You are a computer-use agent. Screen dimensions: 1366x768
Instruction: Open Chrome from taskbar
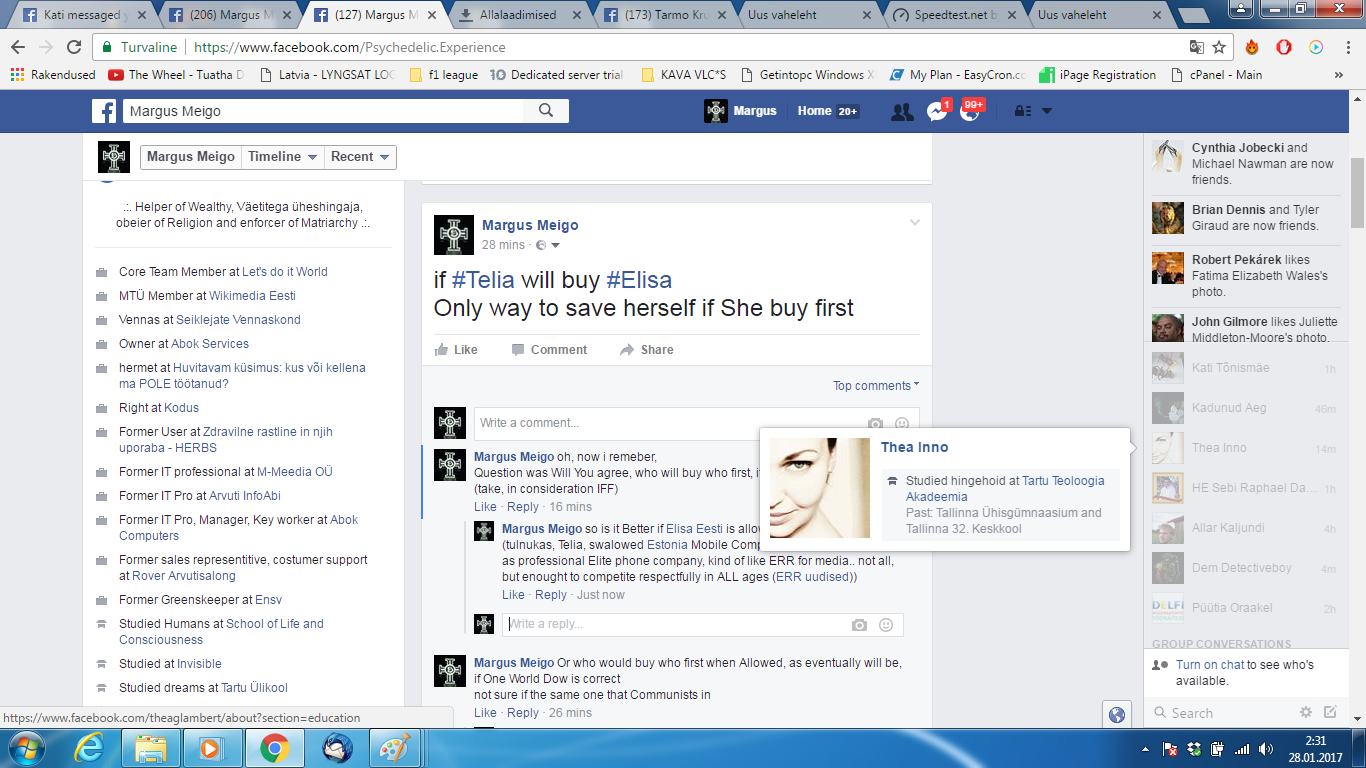click(275, 748)
